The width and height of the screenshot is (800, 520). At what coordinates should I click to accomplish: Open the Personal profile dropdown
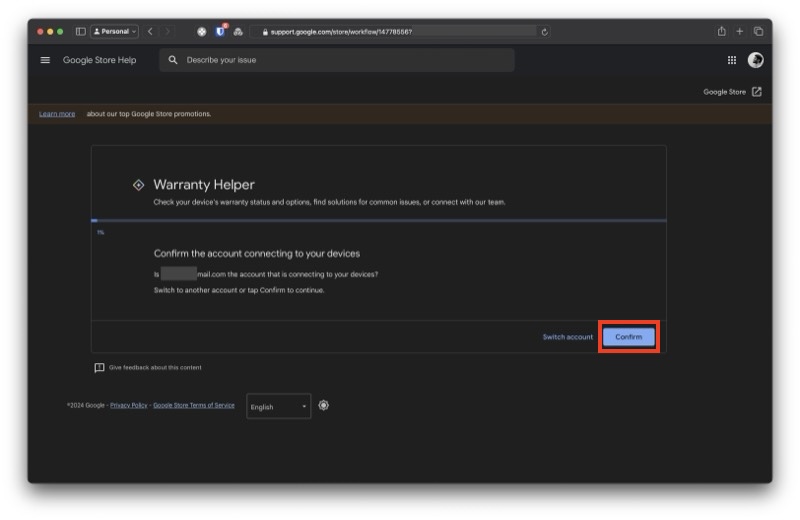click(x=115, y=32)
